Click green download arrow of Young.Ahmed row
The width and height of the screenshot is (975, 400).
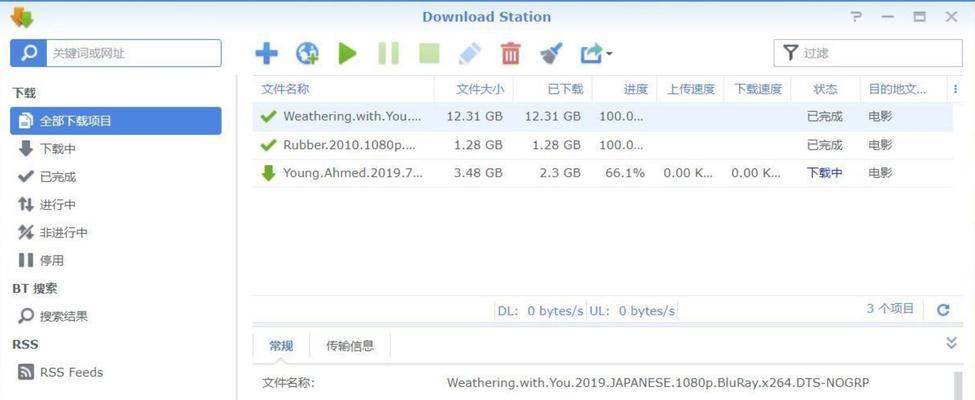[268, 173]
